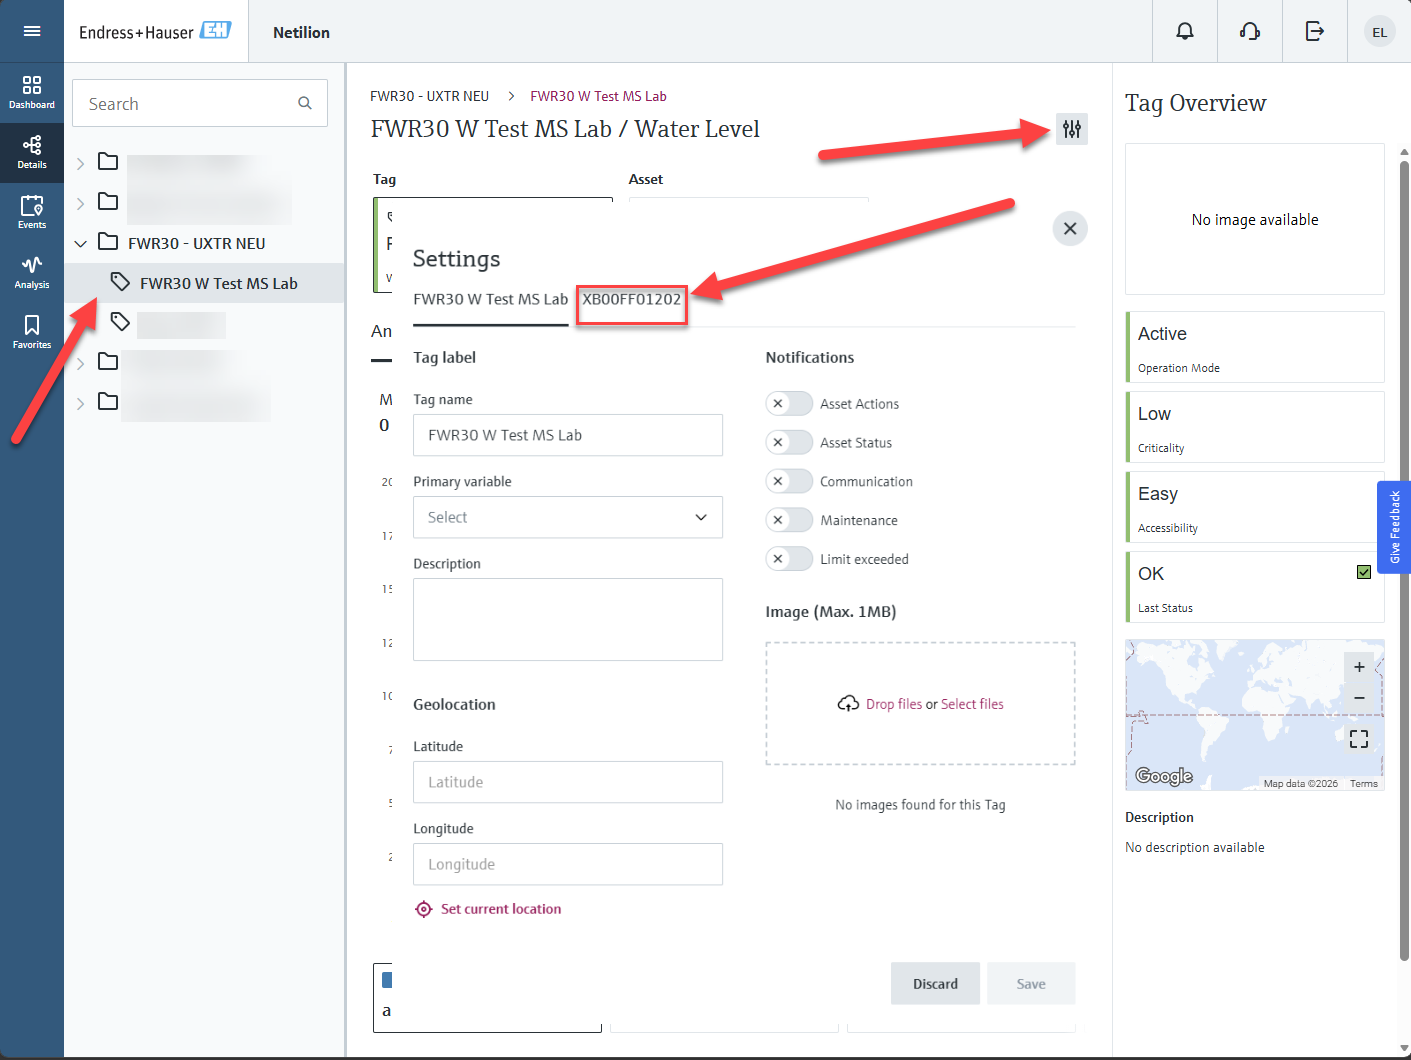Expand the folder above the last folder
The height and width of the screenshot is (1060, 1411).
pos(81,363)
